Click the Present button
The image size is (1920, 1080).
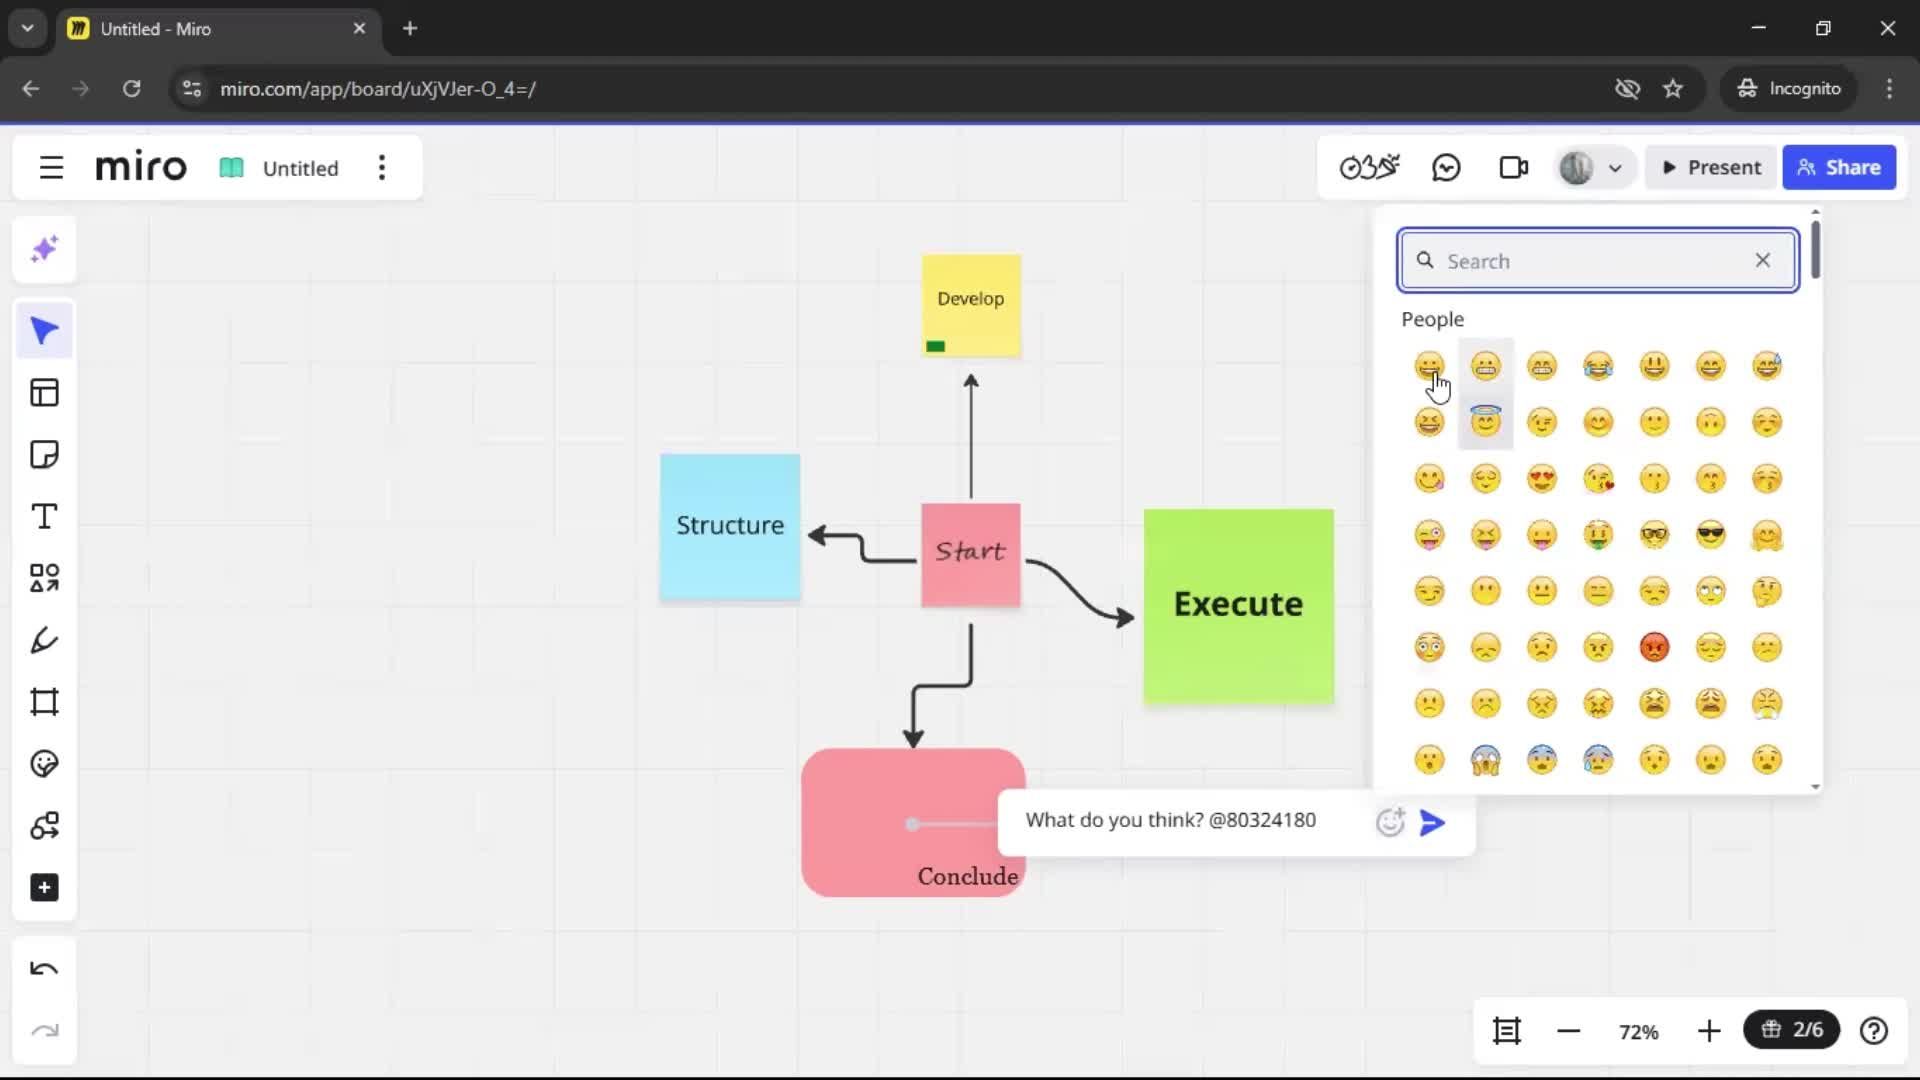[1712, 168]
